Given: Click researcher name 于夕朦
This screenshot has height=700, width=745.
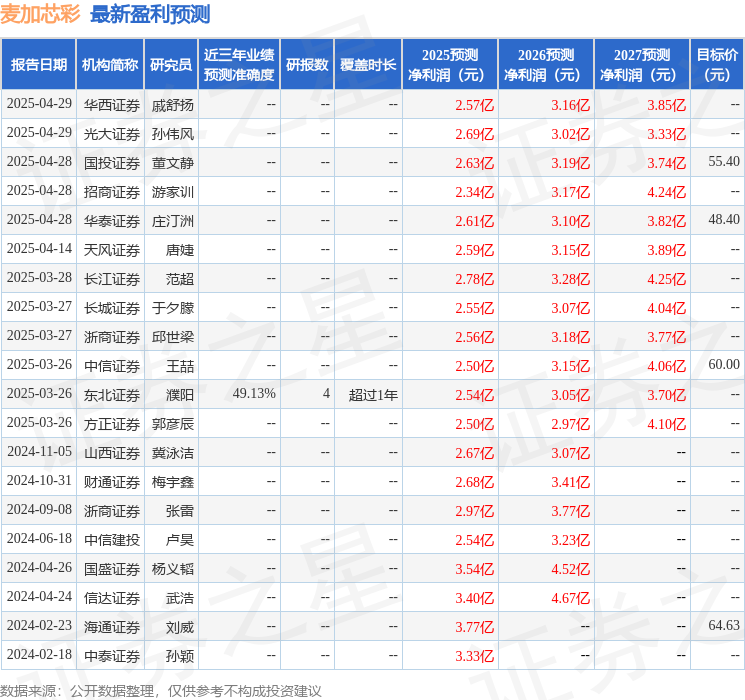Looking at the screenshot, I should 173,308.
